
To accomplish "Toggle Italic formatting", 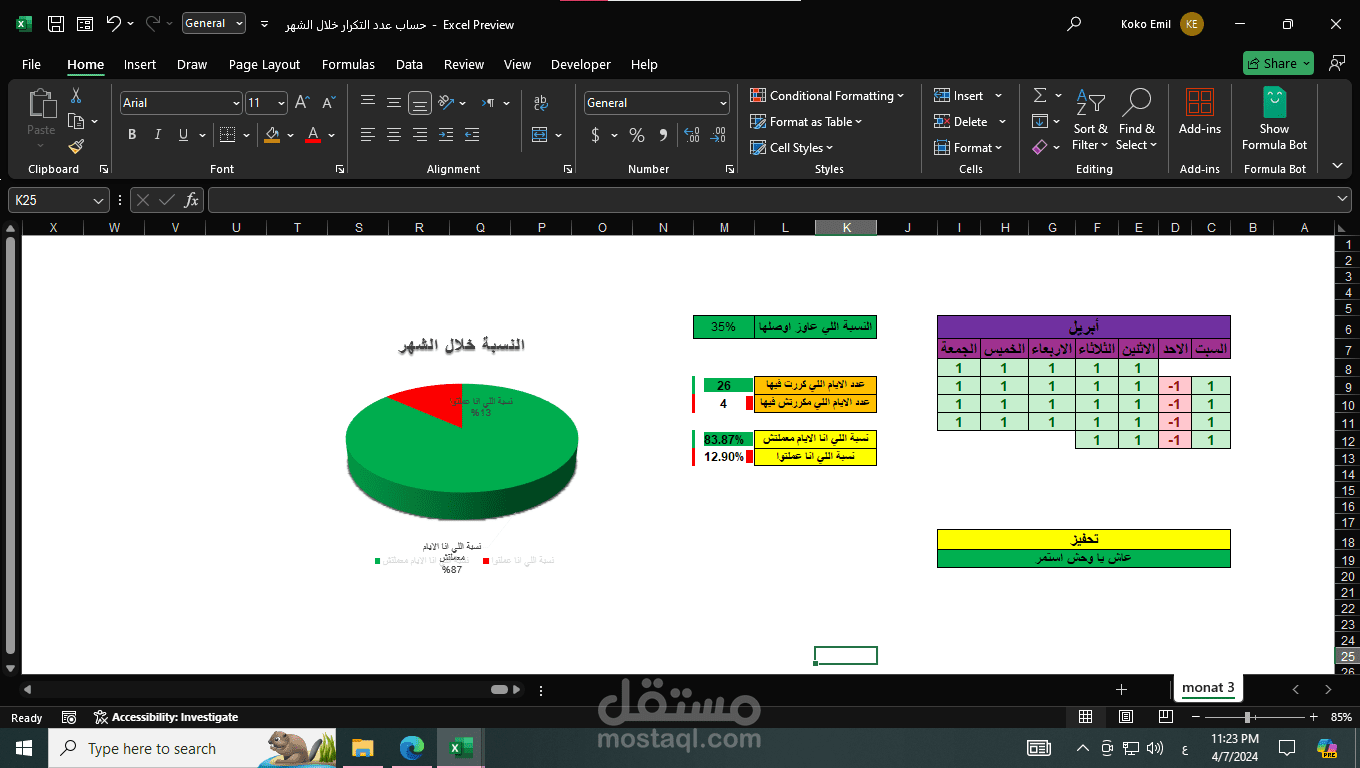I will 157,135.
